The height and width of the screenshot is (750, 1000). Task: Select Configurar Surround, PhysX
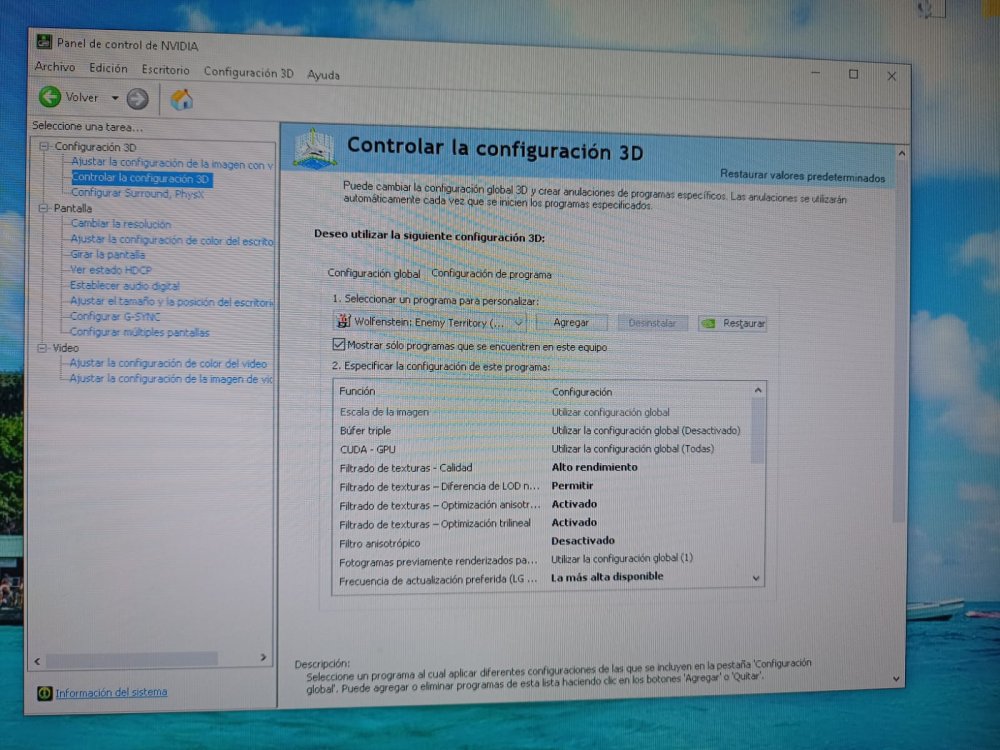click(137, 193)
